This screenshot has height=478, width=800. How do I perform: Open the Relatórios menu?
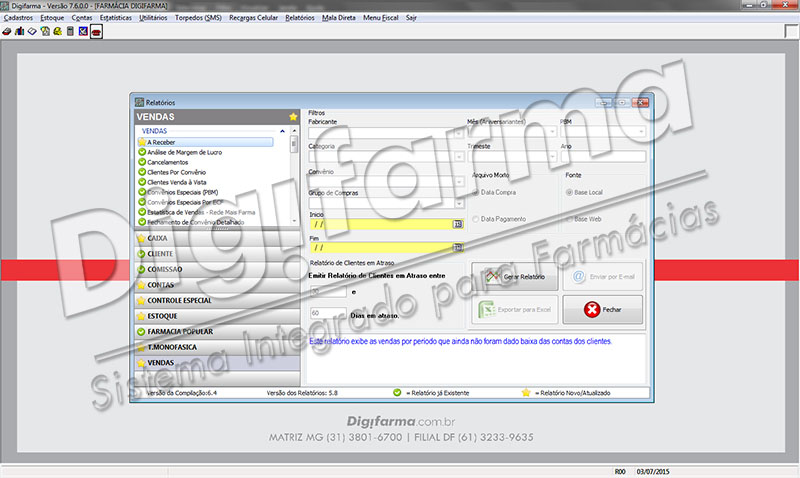click(x=299, y=17)
